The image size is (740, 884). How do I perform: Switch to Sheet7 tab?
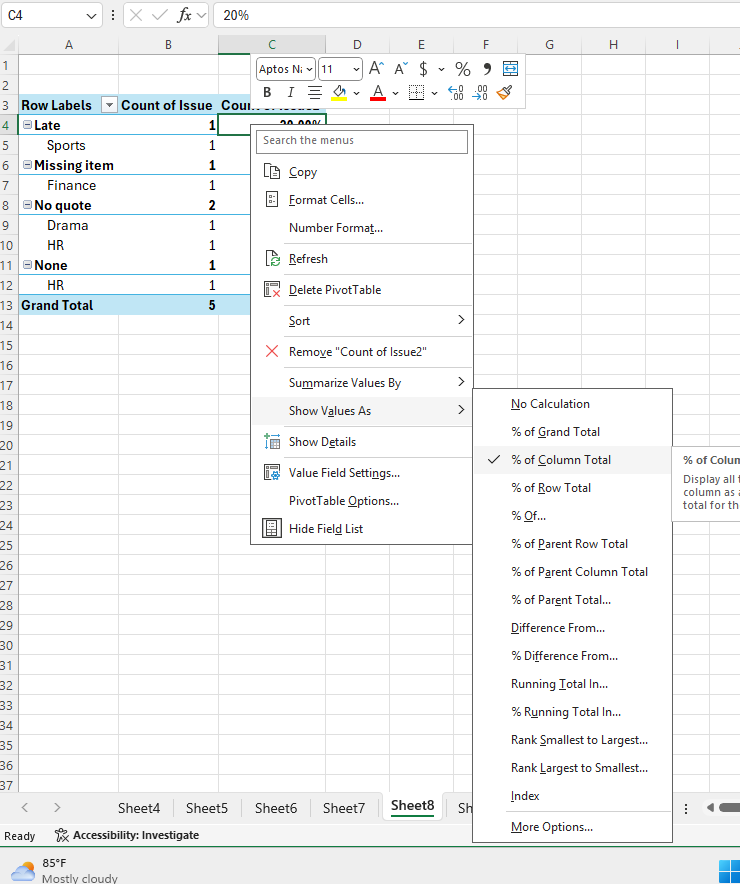coord(344,808)
